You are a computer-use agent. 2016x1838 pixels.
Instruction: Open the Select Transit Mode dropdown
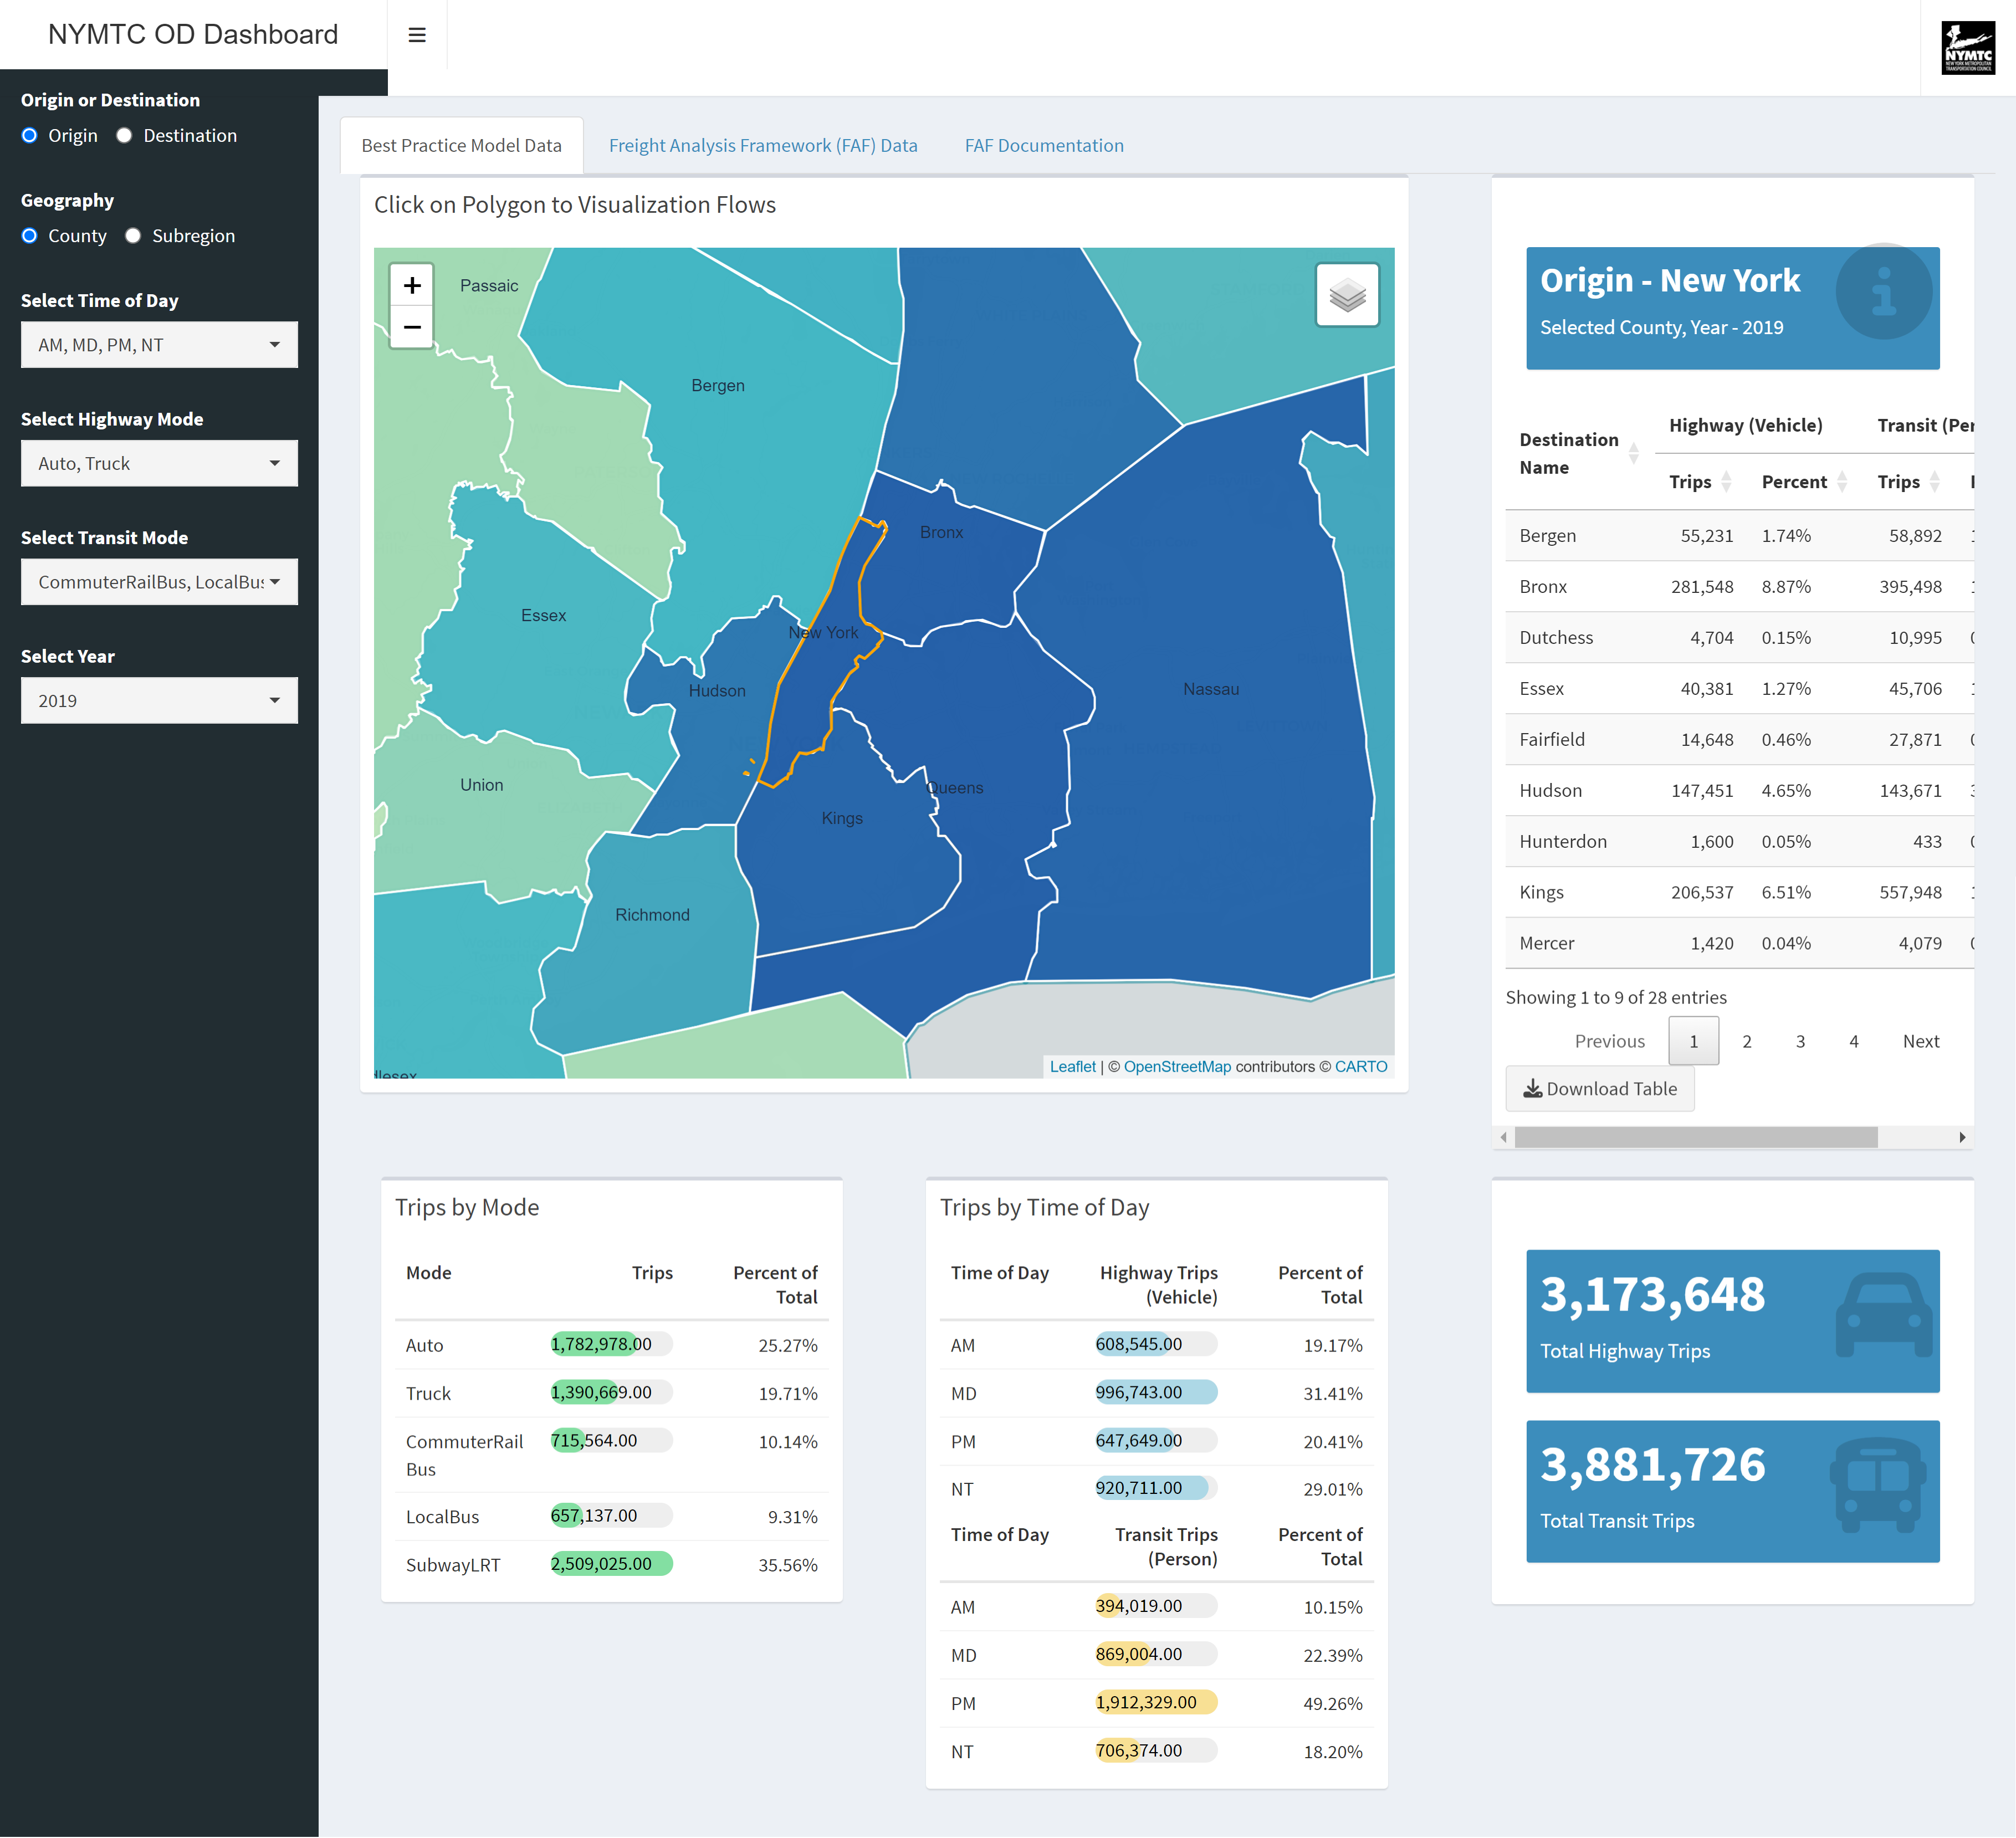click(159, 582)
